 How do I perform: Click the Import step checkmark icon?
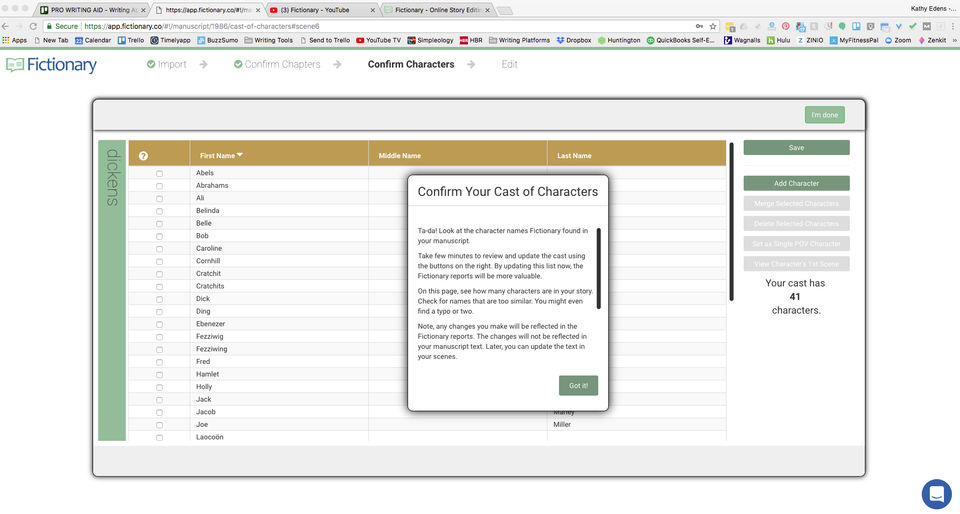coord(151,64)
